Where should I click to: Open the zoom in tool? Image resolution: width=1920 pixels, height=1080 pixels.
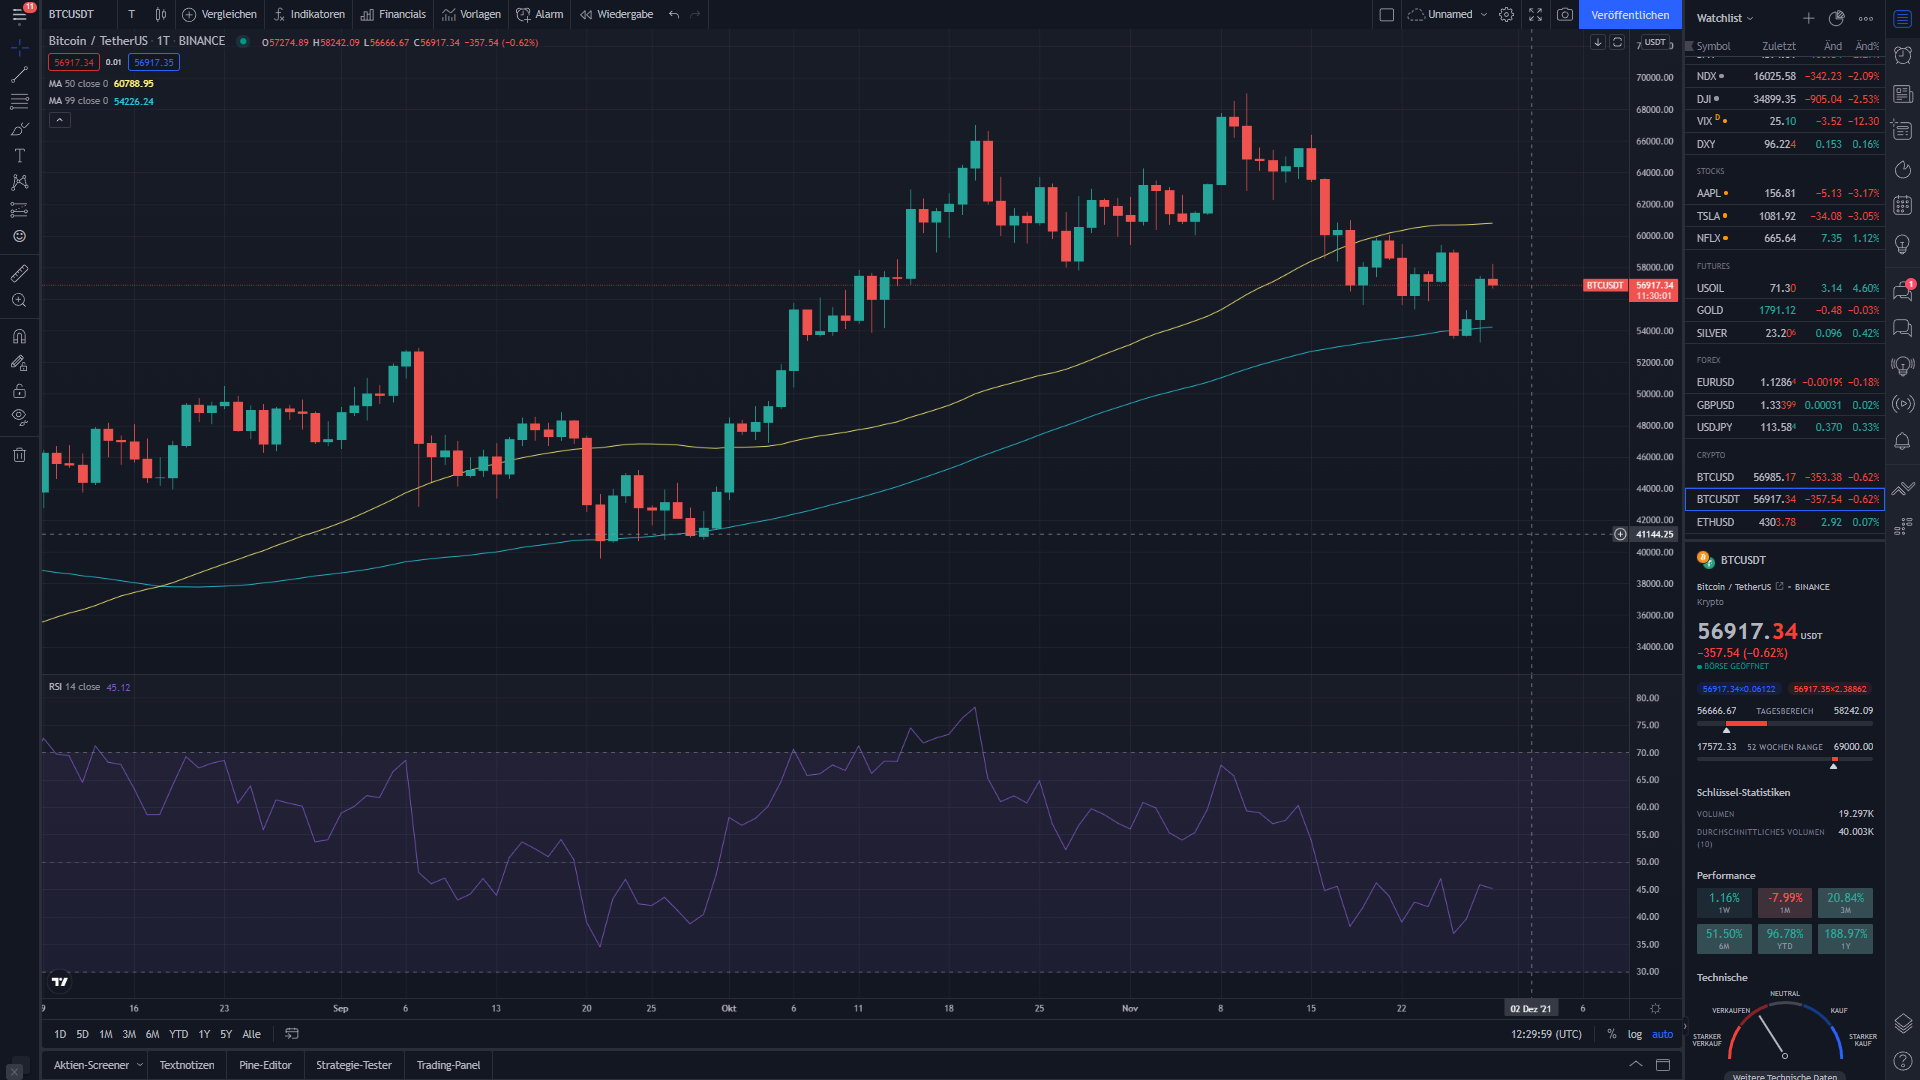click(x=19, y=300)
